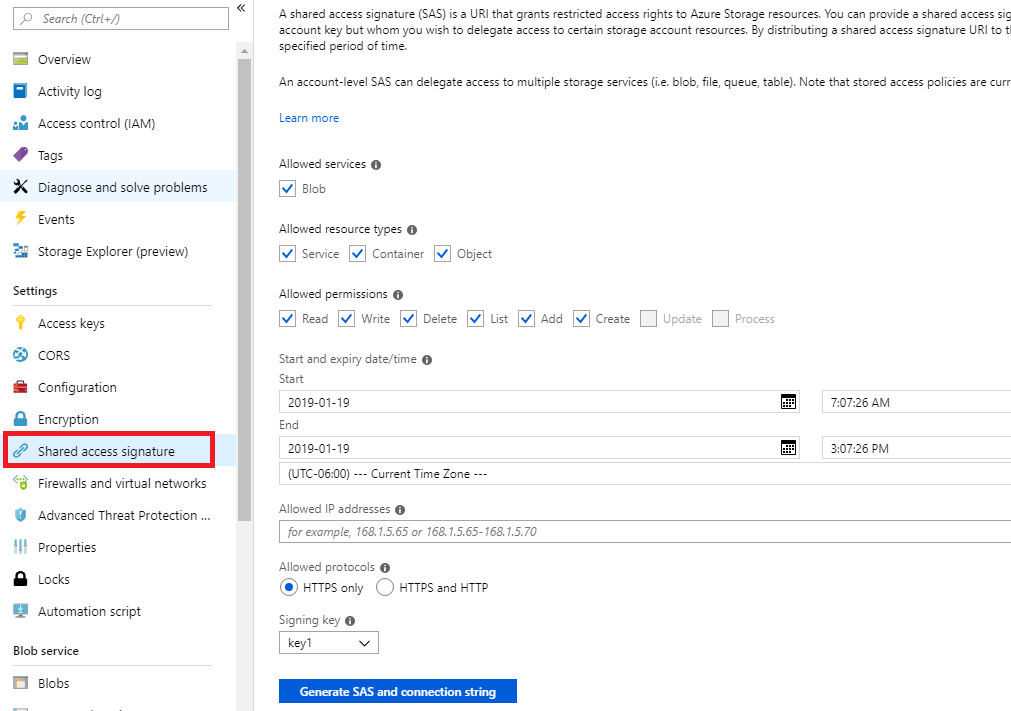Uncheck the Add permission checkbox
This screenshot has width=1011, height=711.
[x=527, y=319]
